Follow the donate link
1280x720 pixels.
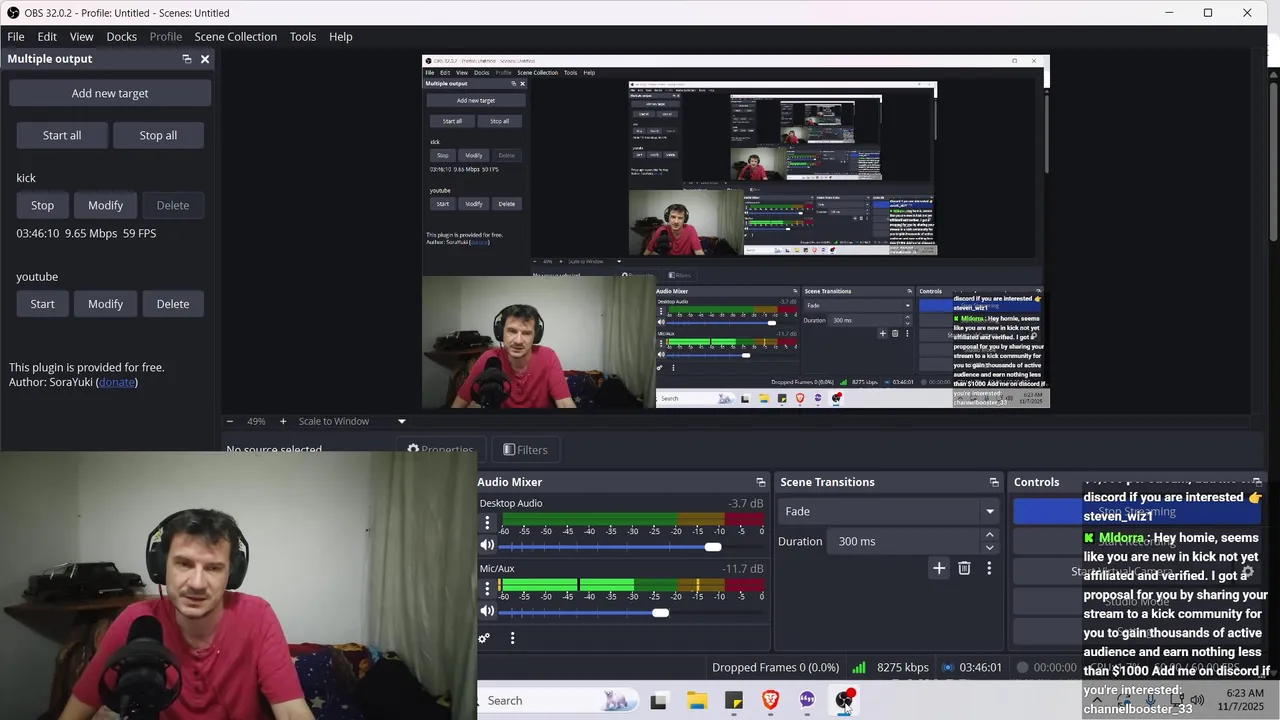tap(117, 382)
